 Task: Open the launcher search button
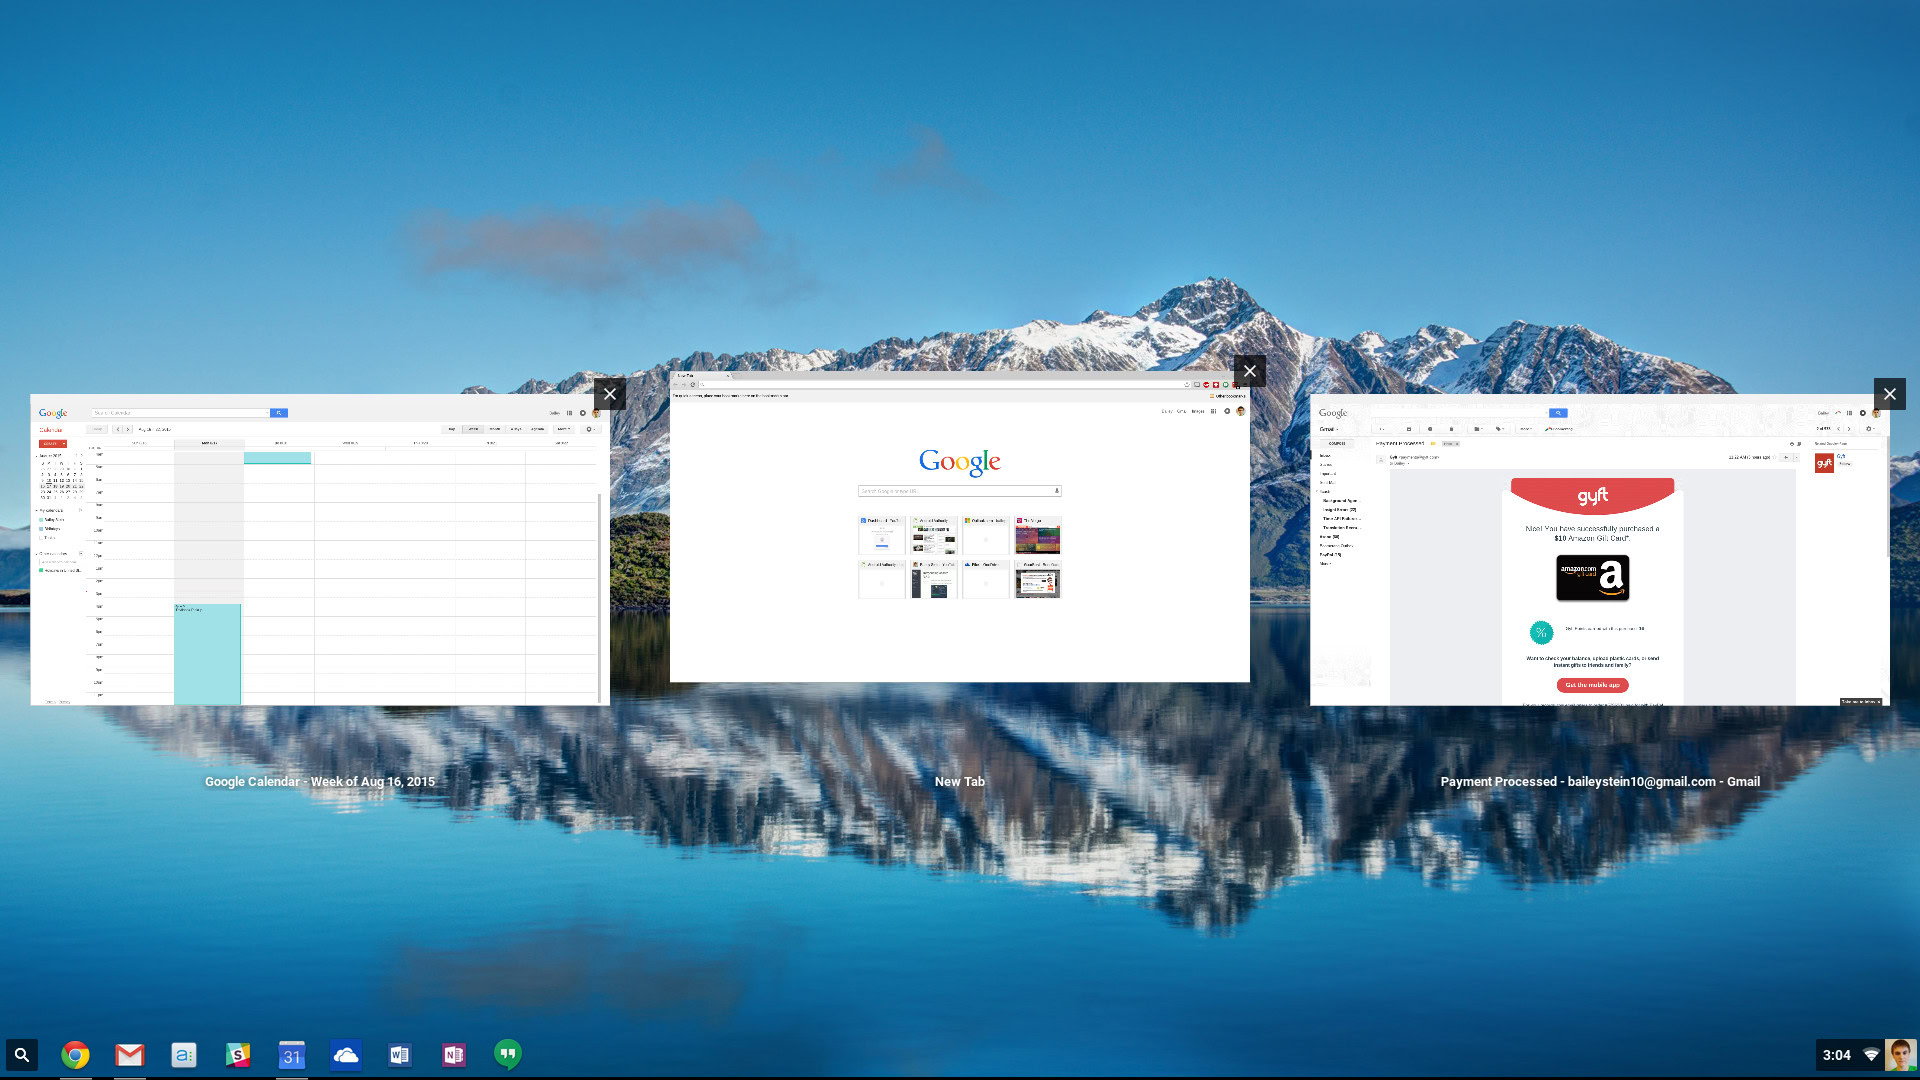(21, 1055)
